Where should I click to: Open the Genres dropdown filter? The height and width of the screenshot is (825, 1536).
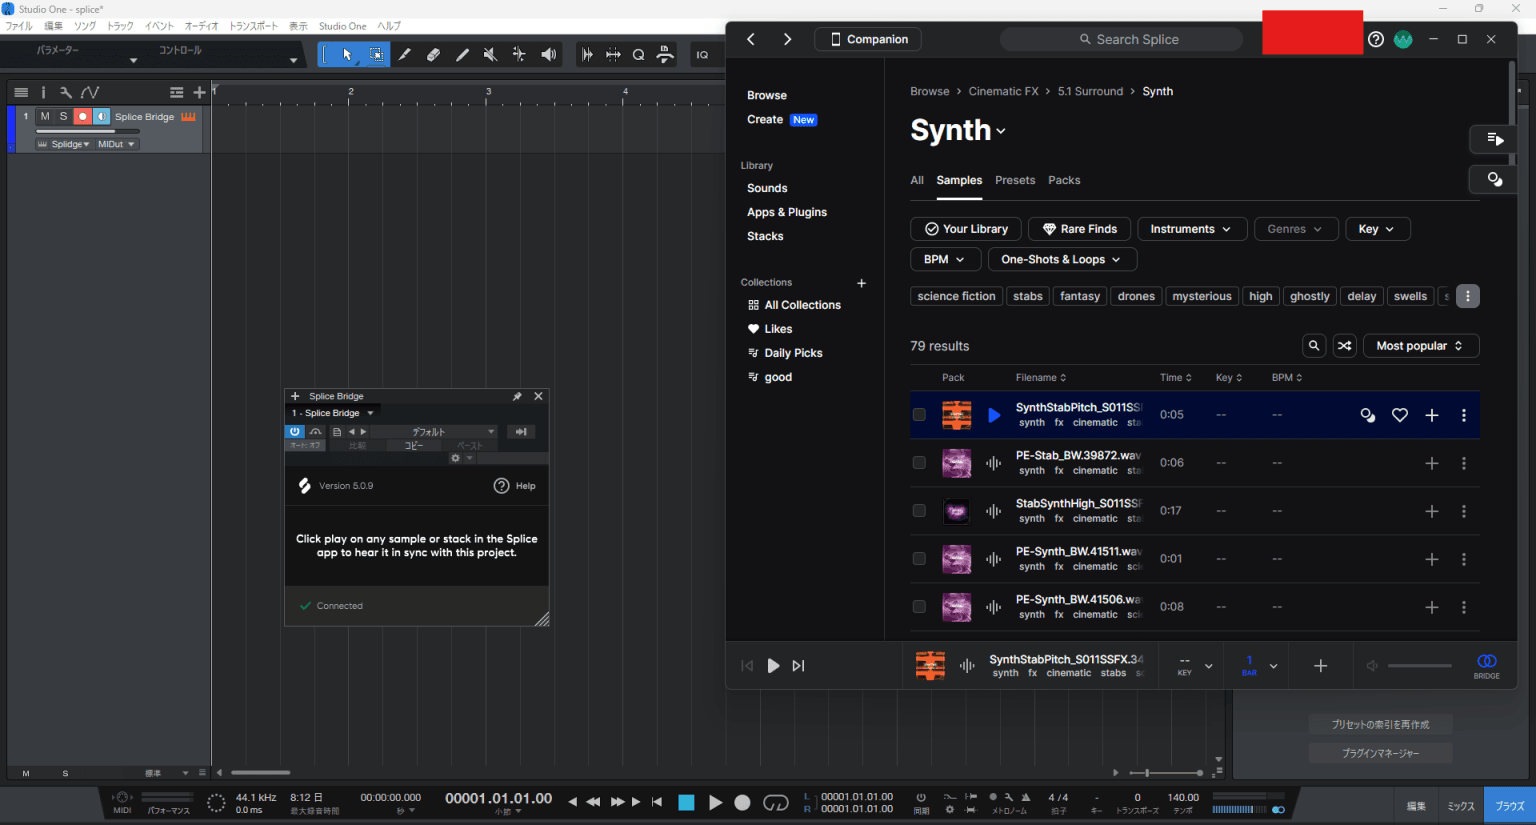[x=1296, y=228]
